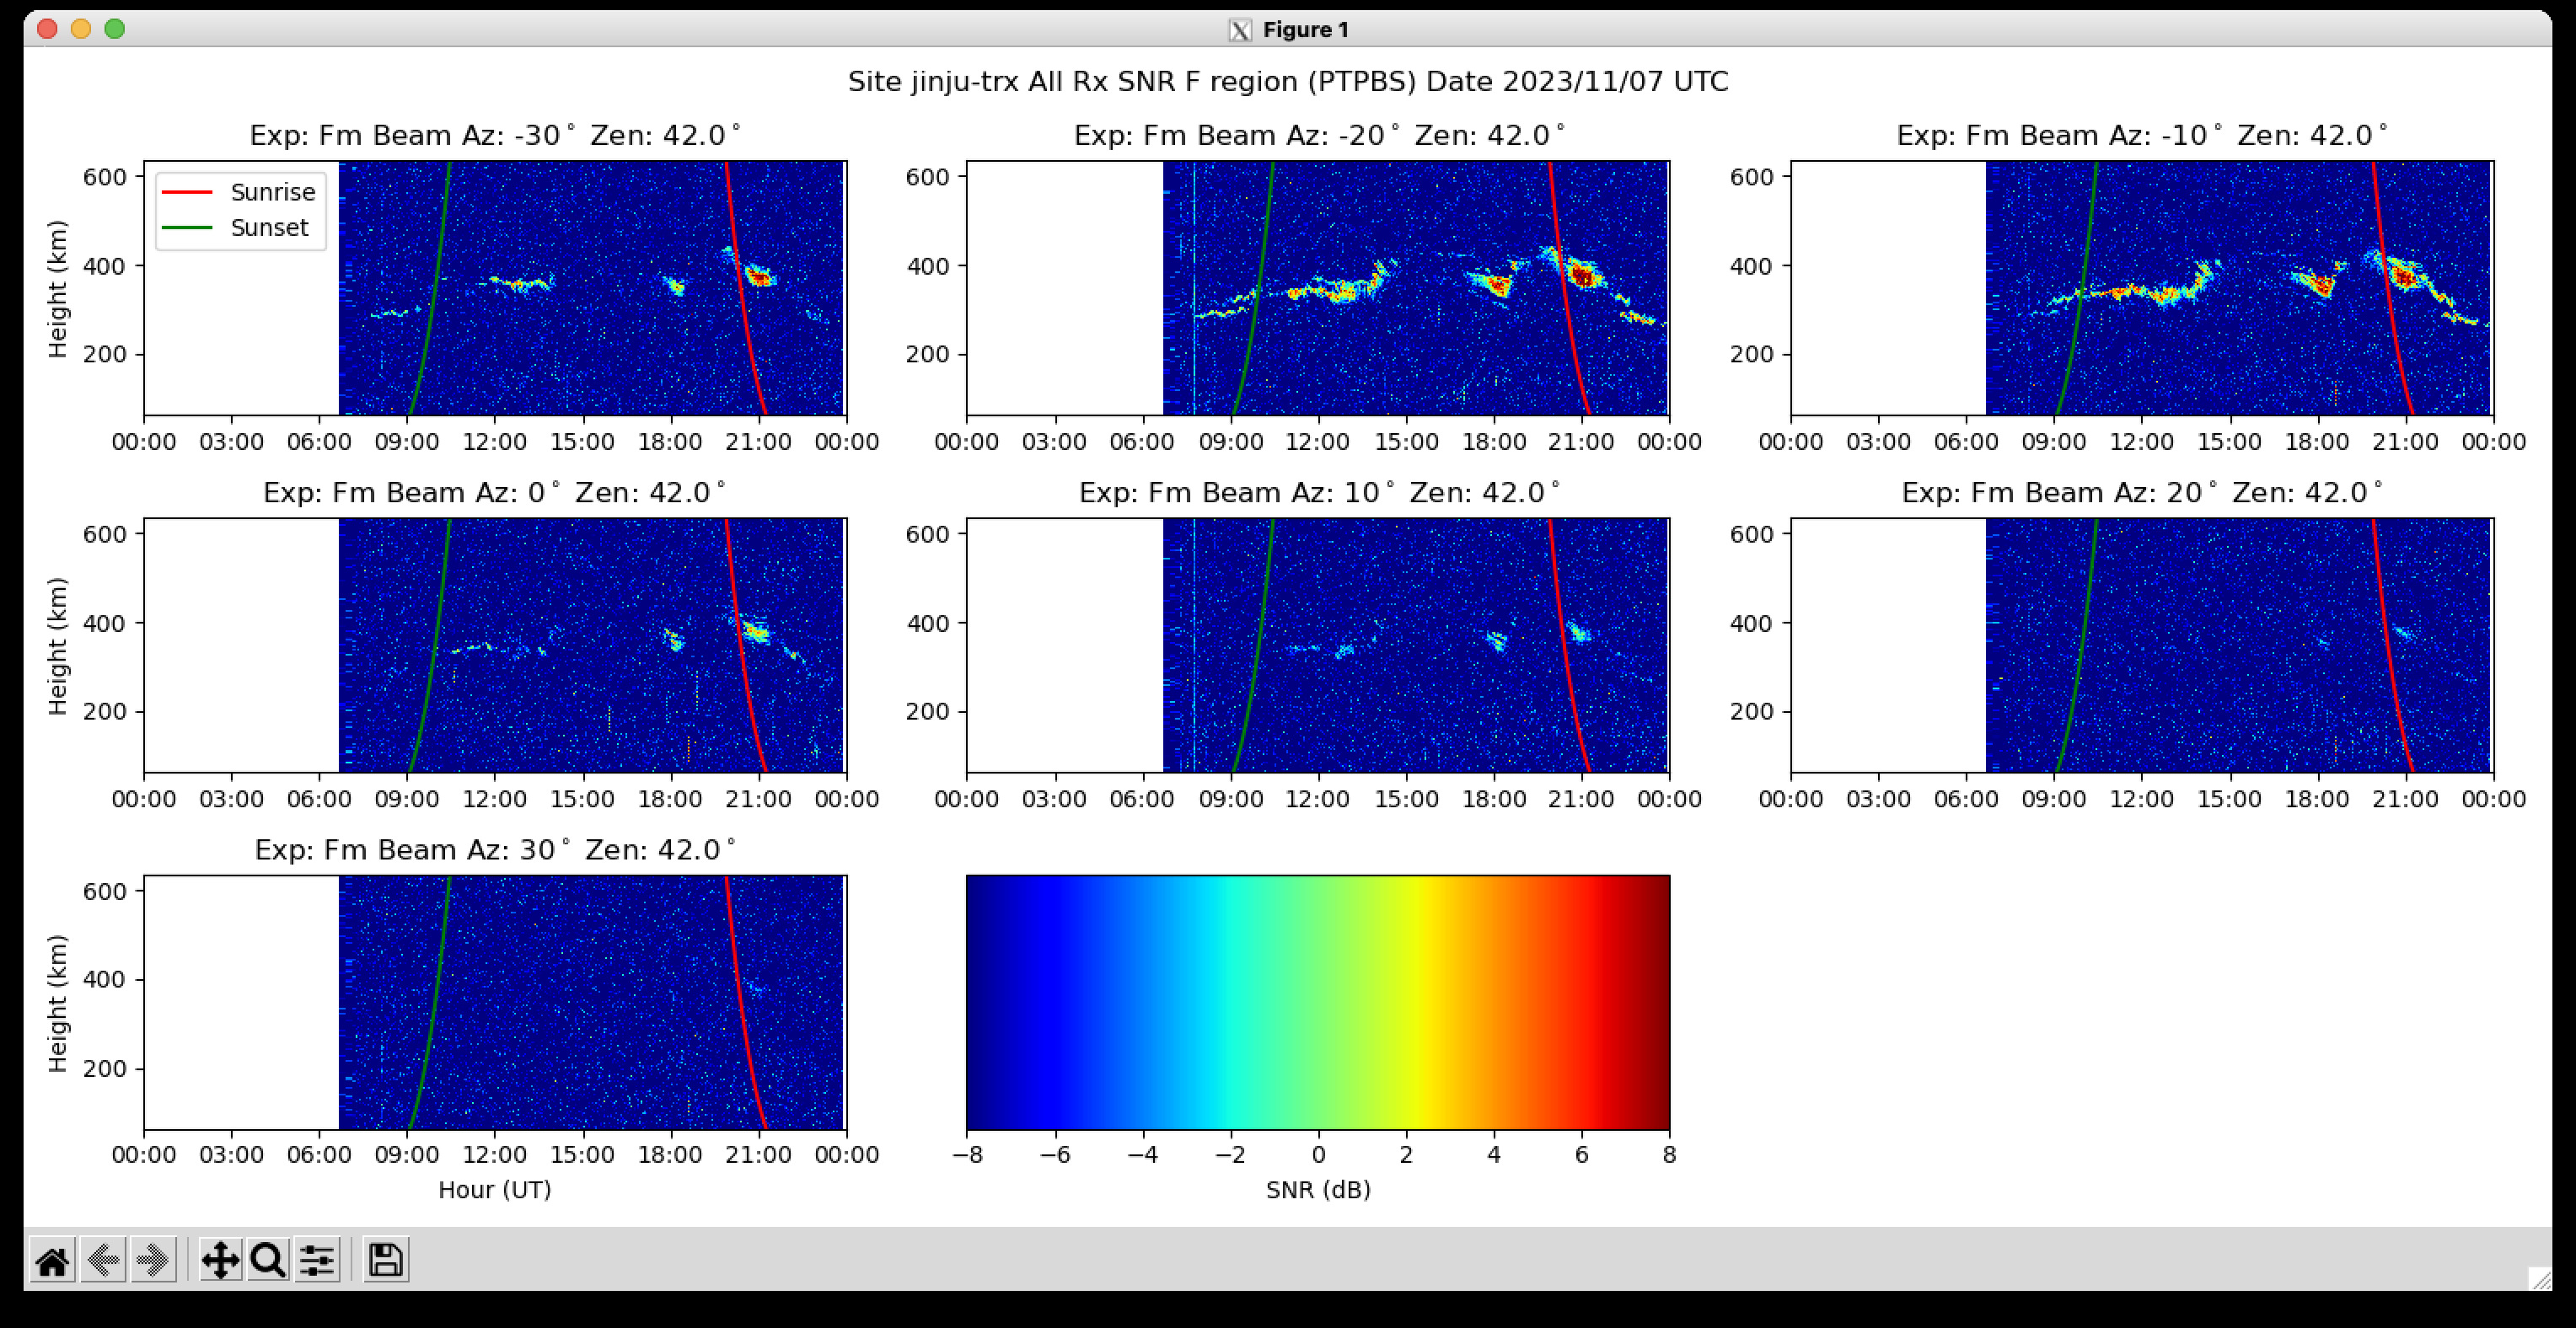This screenshot has width=2576, height=1328.
Task: Click the Sunrise legend entry
Action: point(239,192)
